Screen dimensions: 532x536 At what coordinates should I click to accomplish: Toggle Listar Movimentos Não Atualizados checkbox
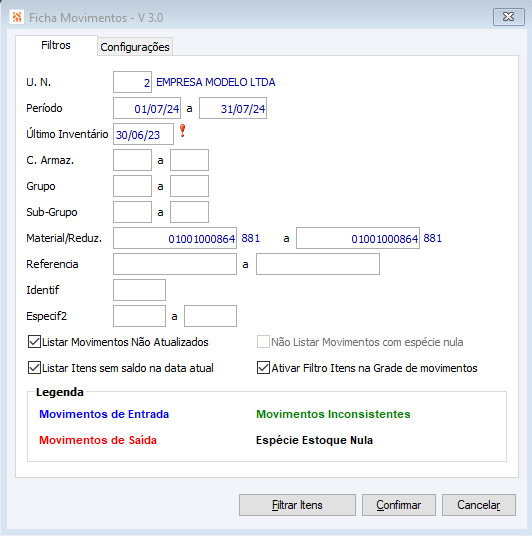pos(35,342)
